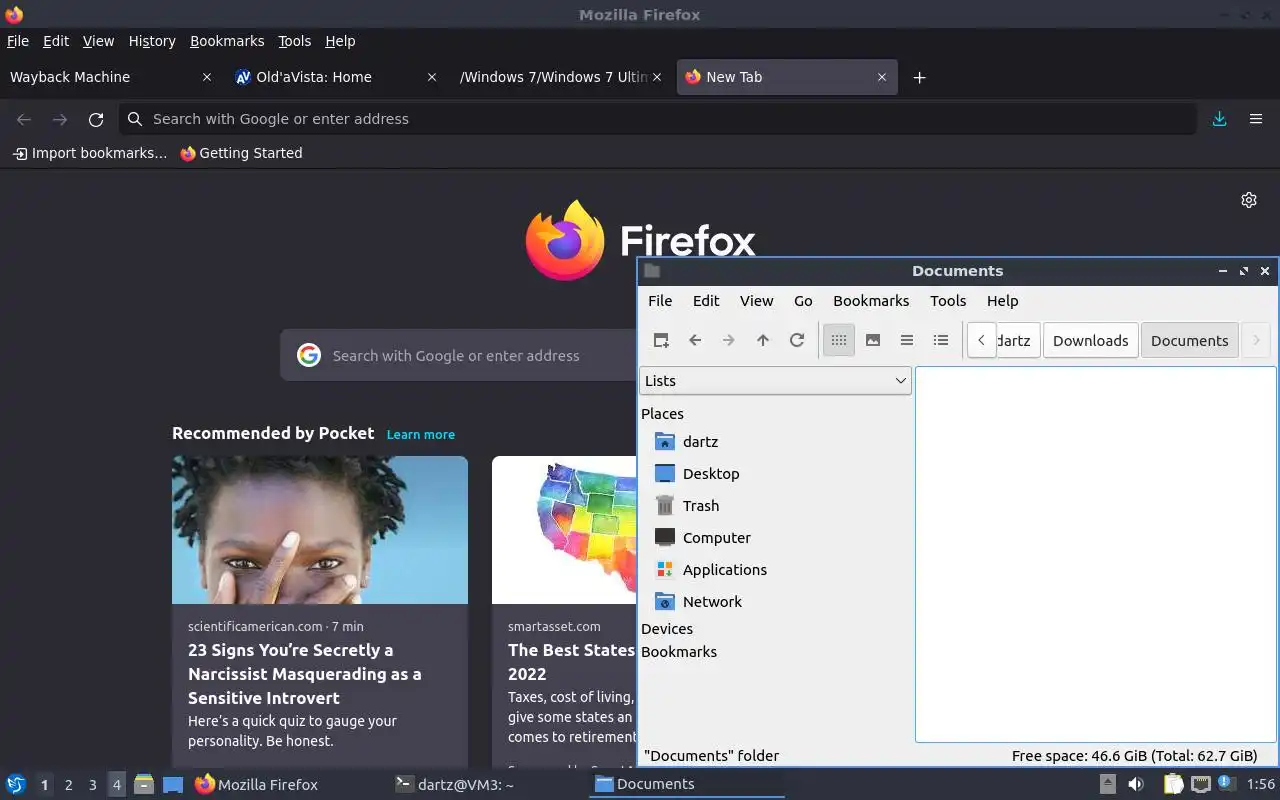Switch to compact list view in the file manager

(907, 340)
